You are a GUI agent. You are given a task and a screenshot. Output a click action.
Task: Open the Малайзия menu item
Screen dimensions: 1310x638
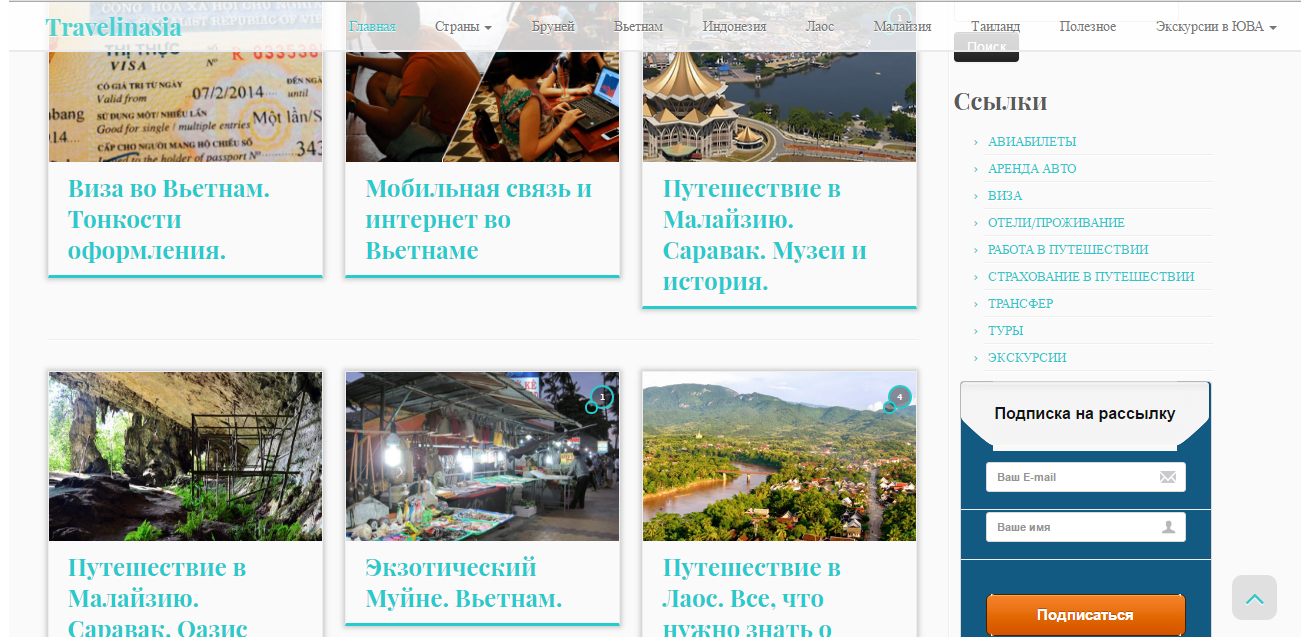point(902,27)
